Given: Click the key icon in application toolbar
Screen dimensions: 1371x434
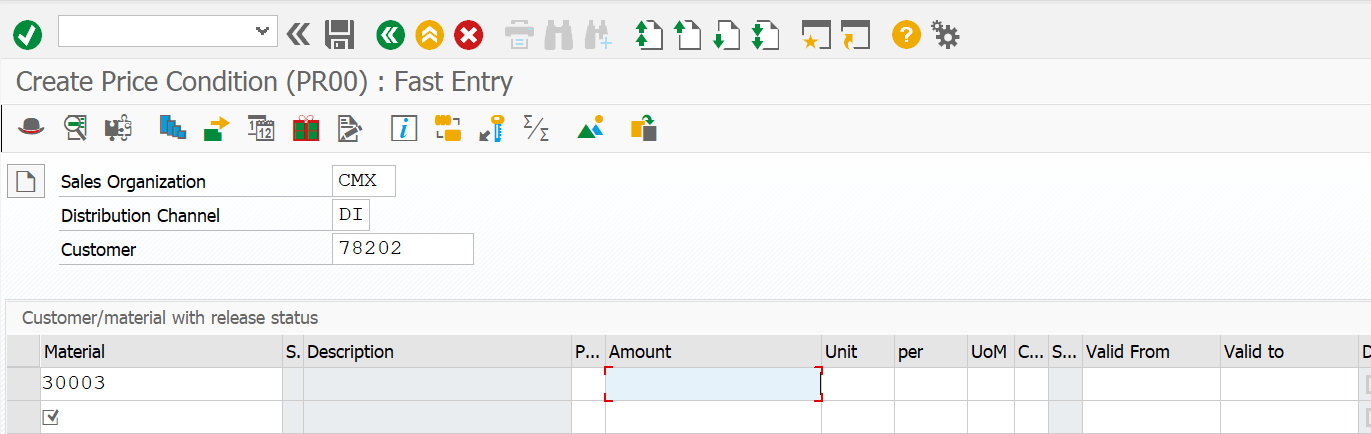Looking at the screenshot, I should coord(490,128).
